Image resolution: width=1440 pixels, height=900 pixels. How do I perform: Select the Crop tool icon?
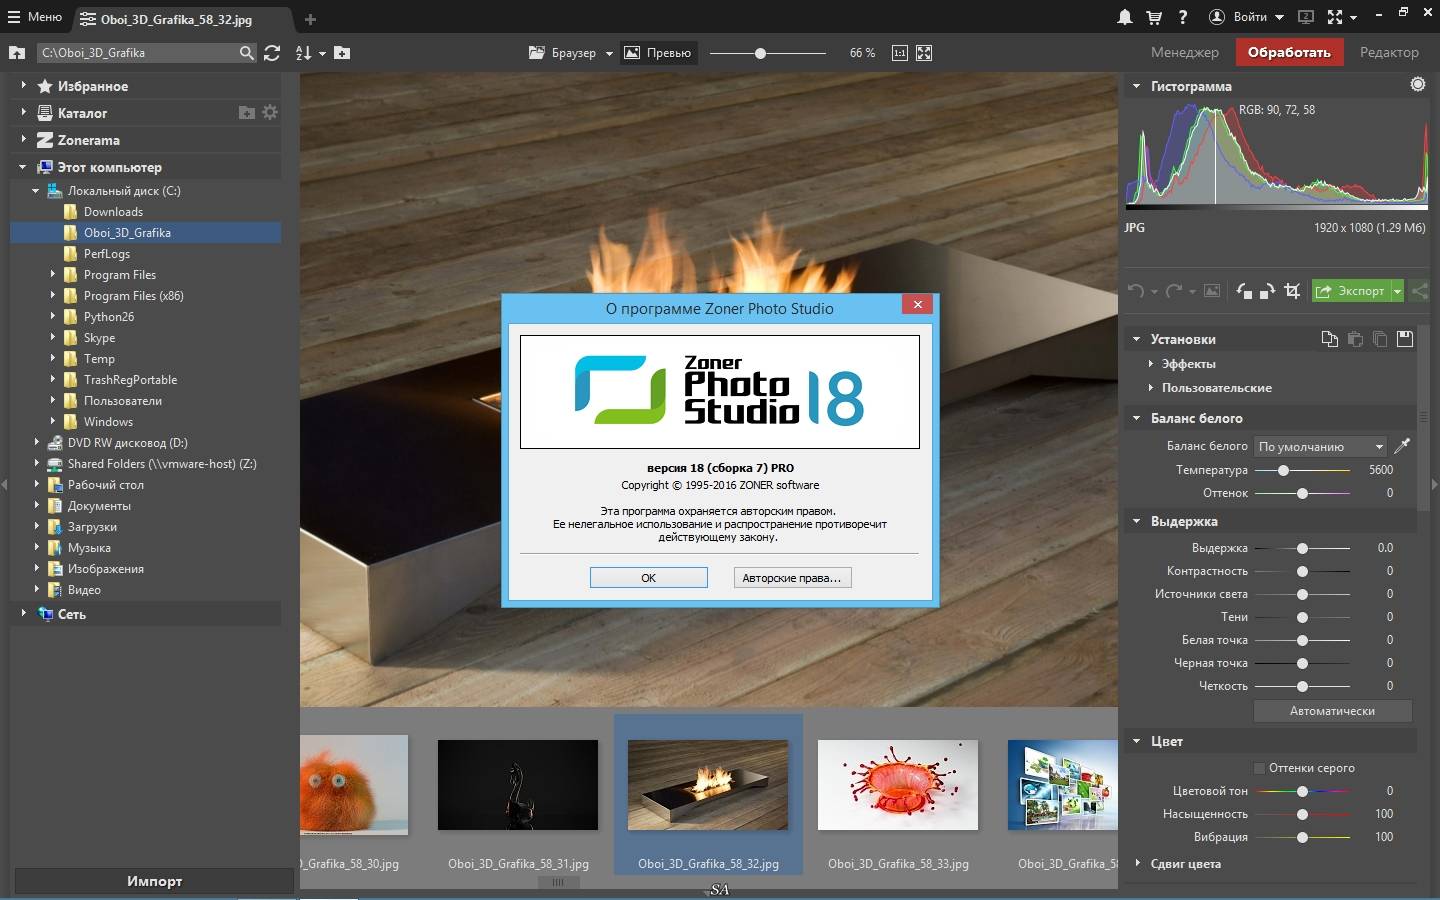coord(1292,291)
